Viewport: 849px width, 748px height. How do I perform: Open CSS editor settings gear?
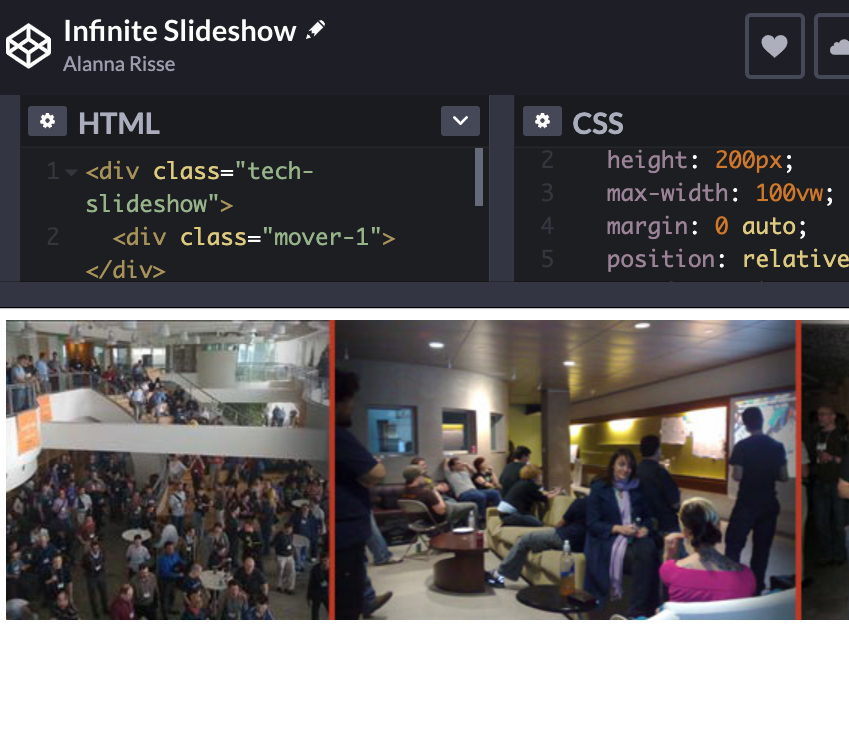(541, 121)
